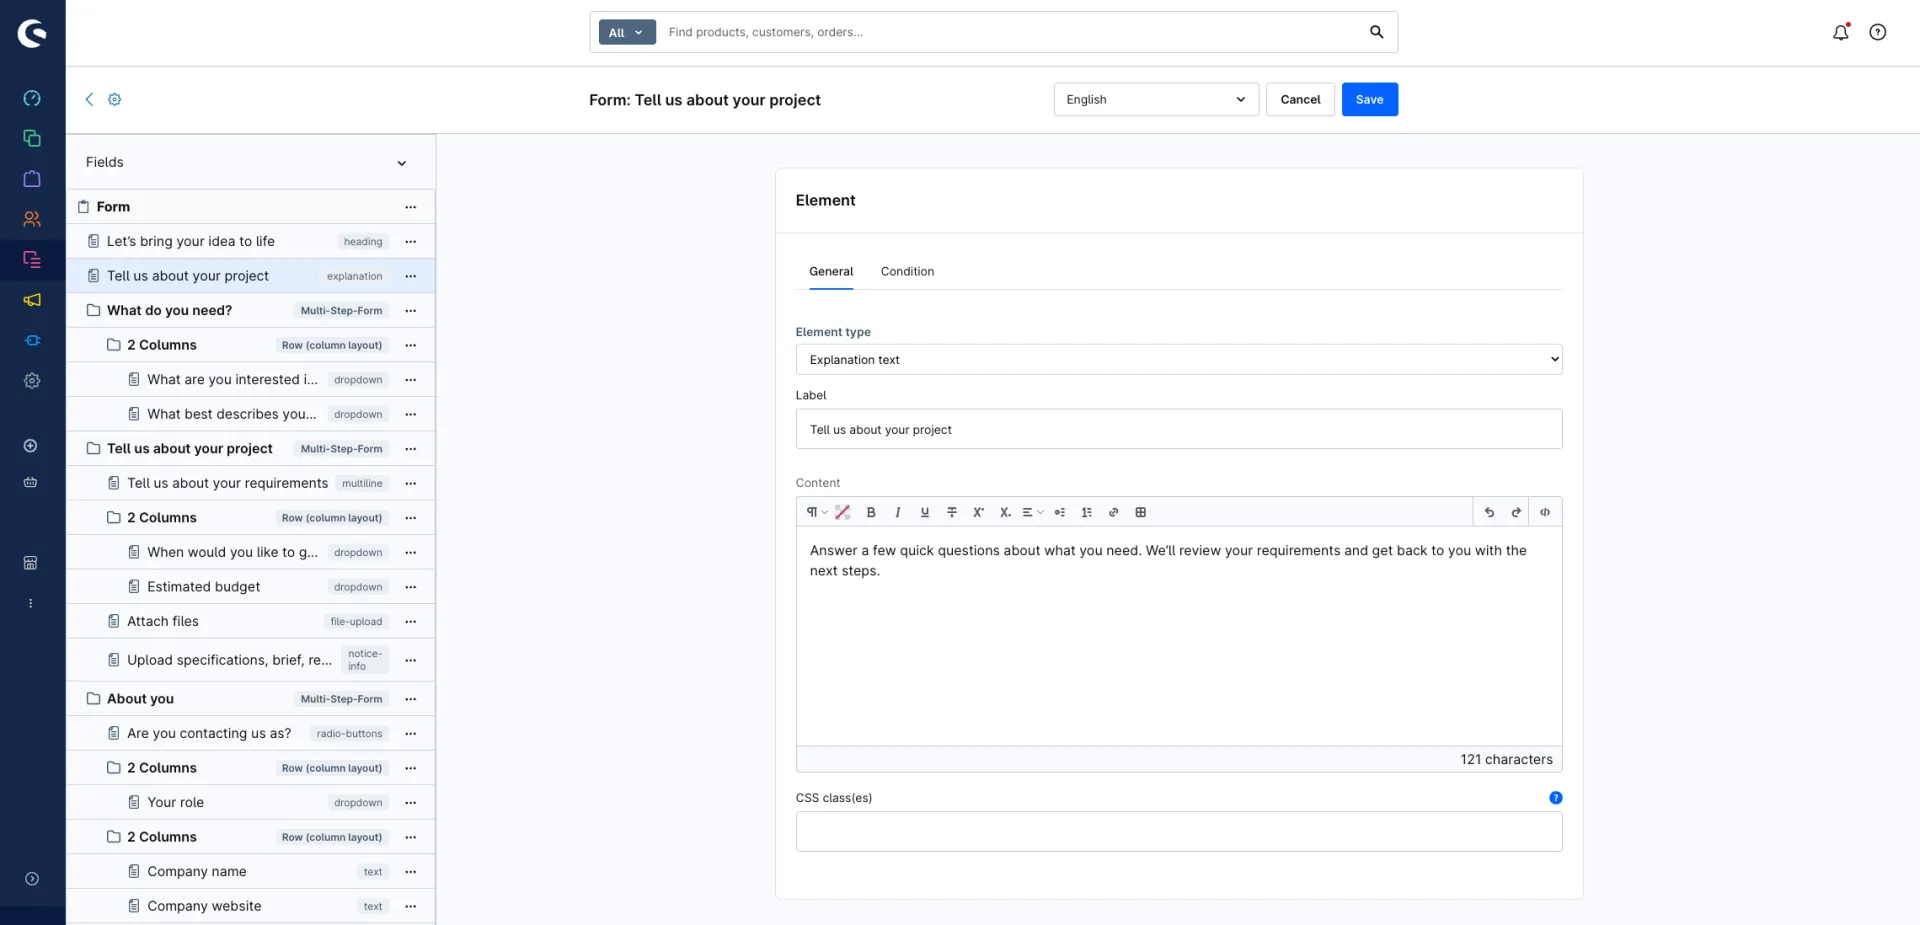Open options menu for Company name
The height and width of the screenshot is (925, 1920).
pos(411,872)
